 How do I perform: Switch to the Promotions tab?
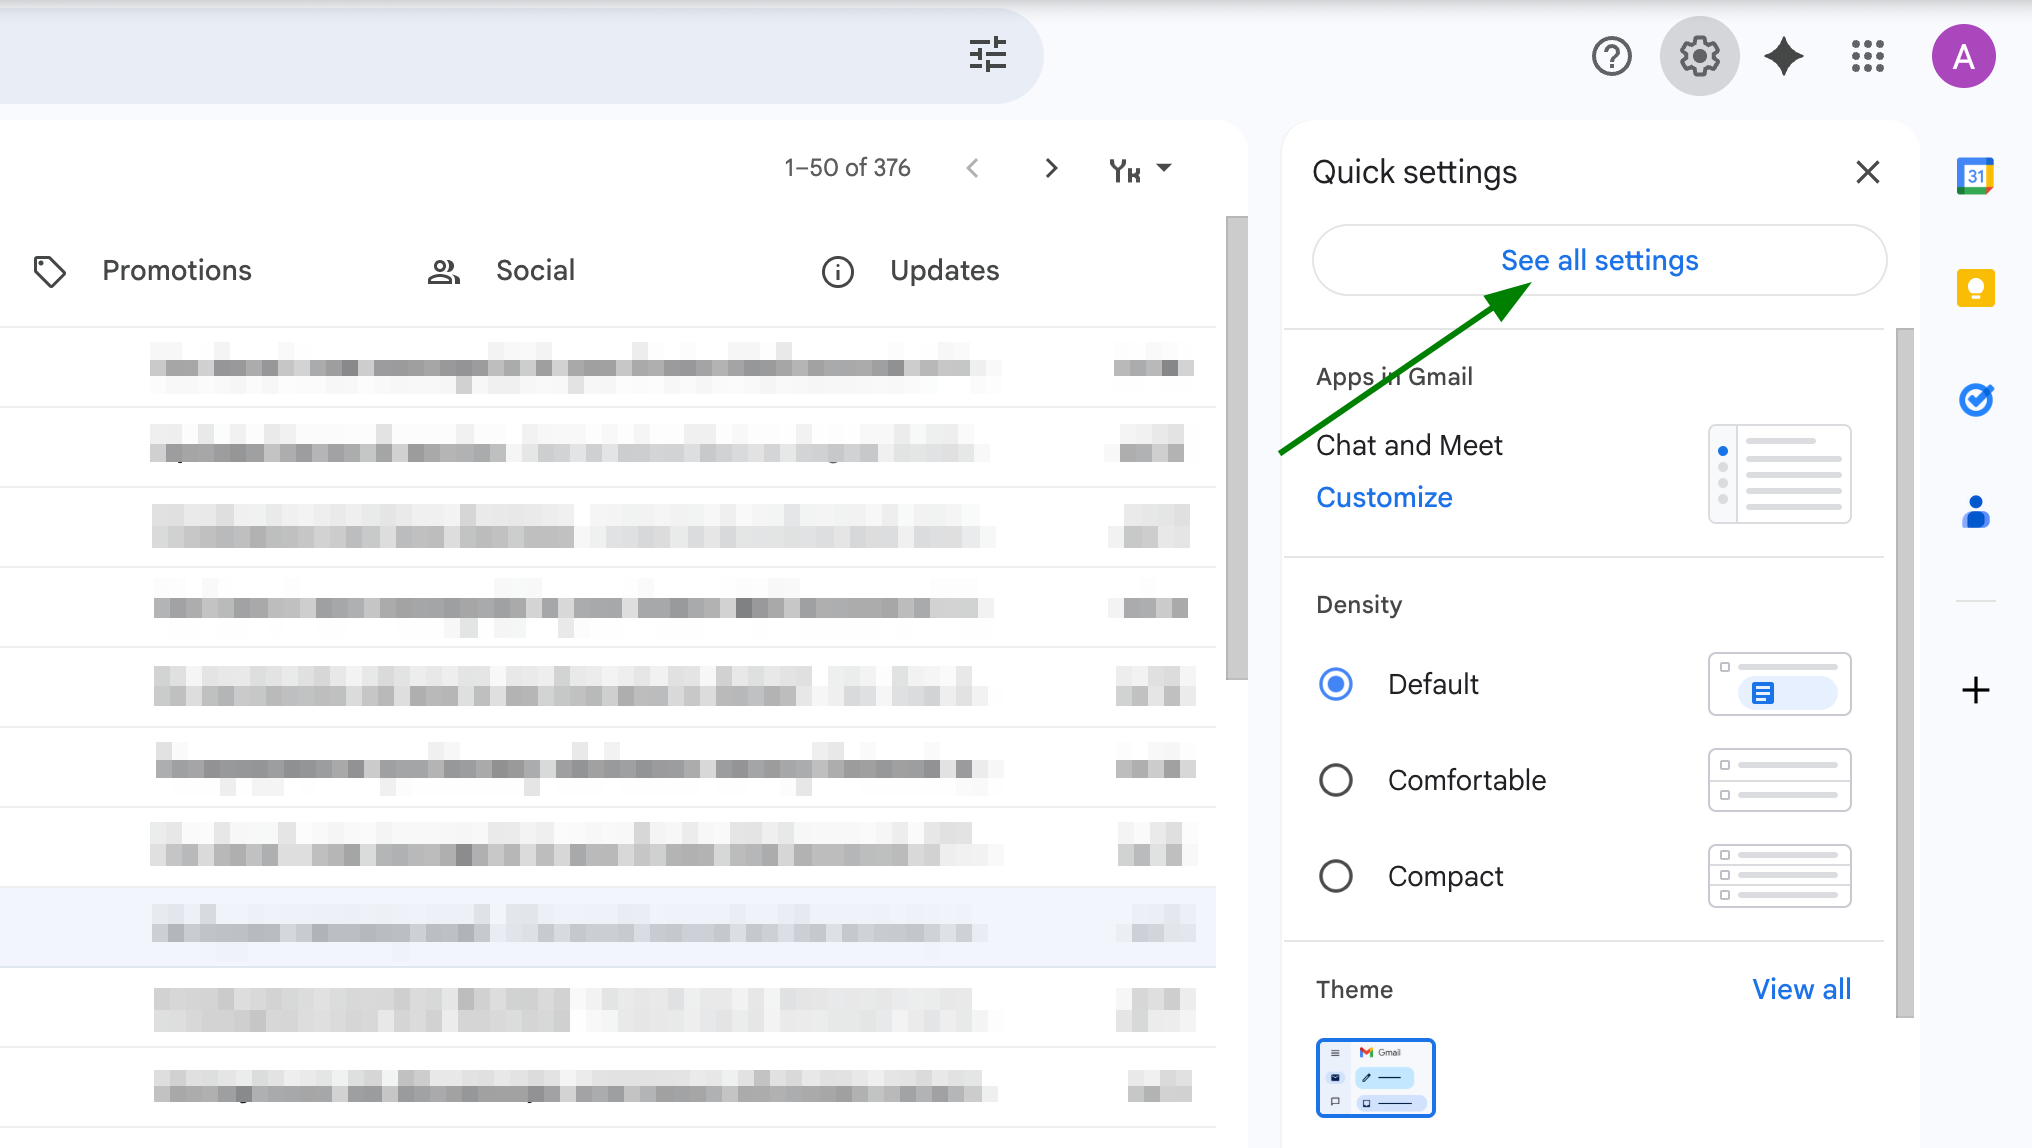(176, 270)
